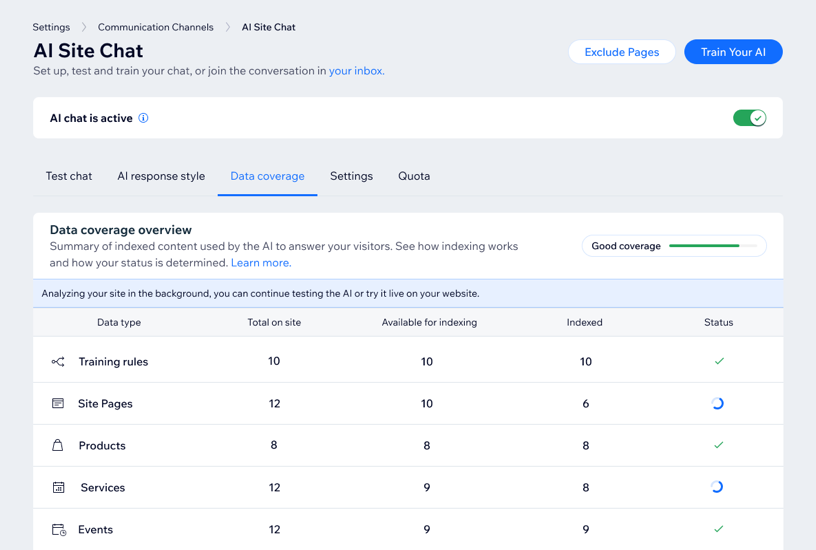Turn off the AI chat active toggle

click(x=749, y=118)
